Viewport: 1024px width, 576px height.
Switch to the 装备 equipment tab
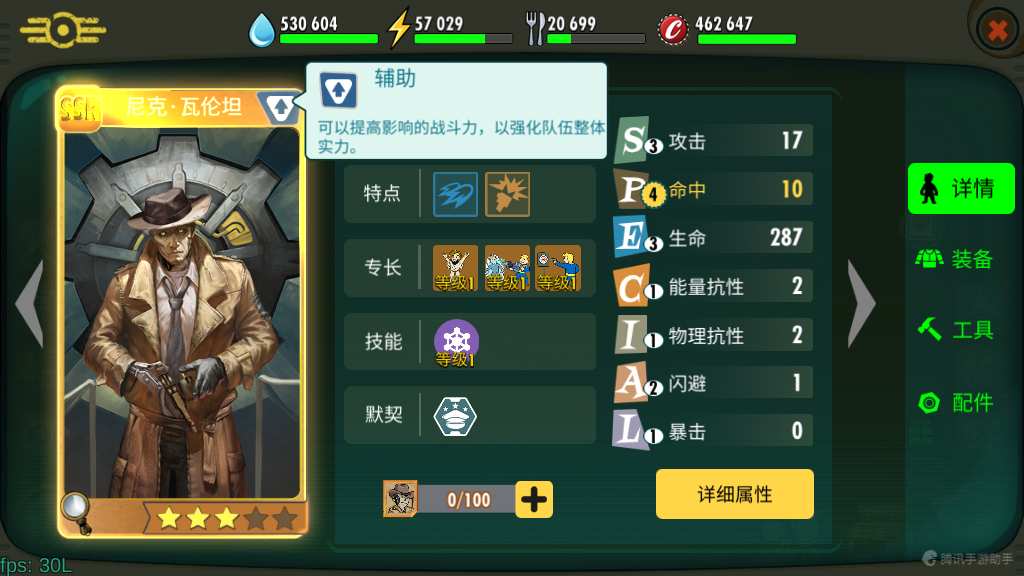click(x=955, y=259)
